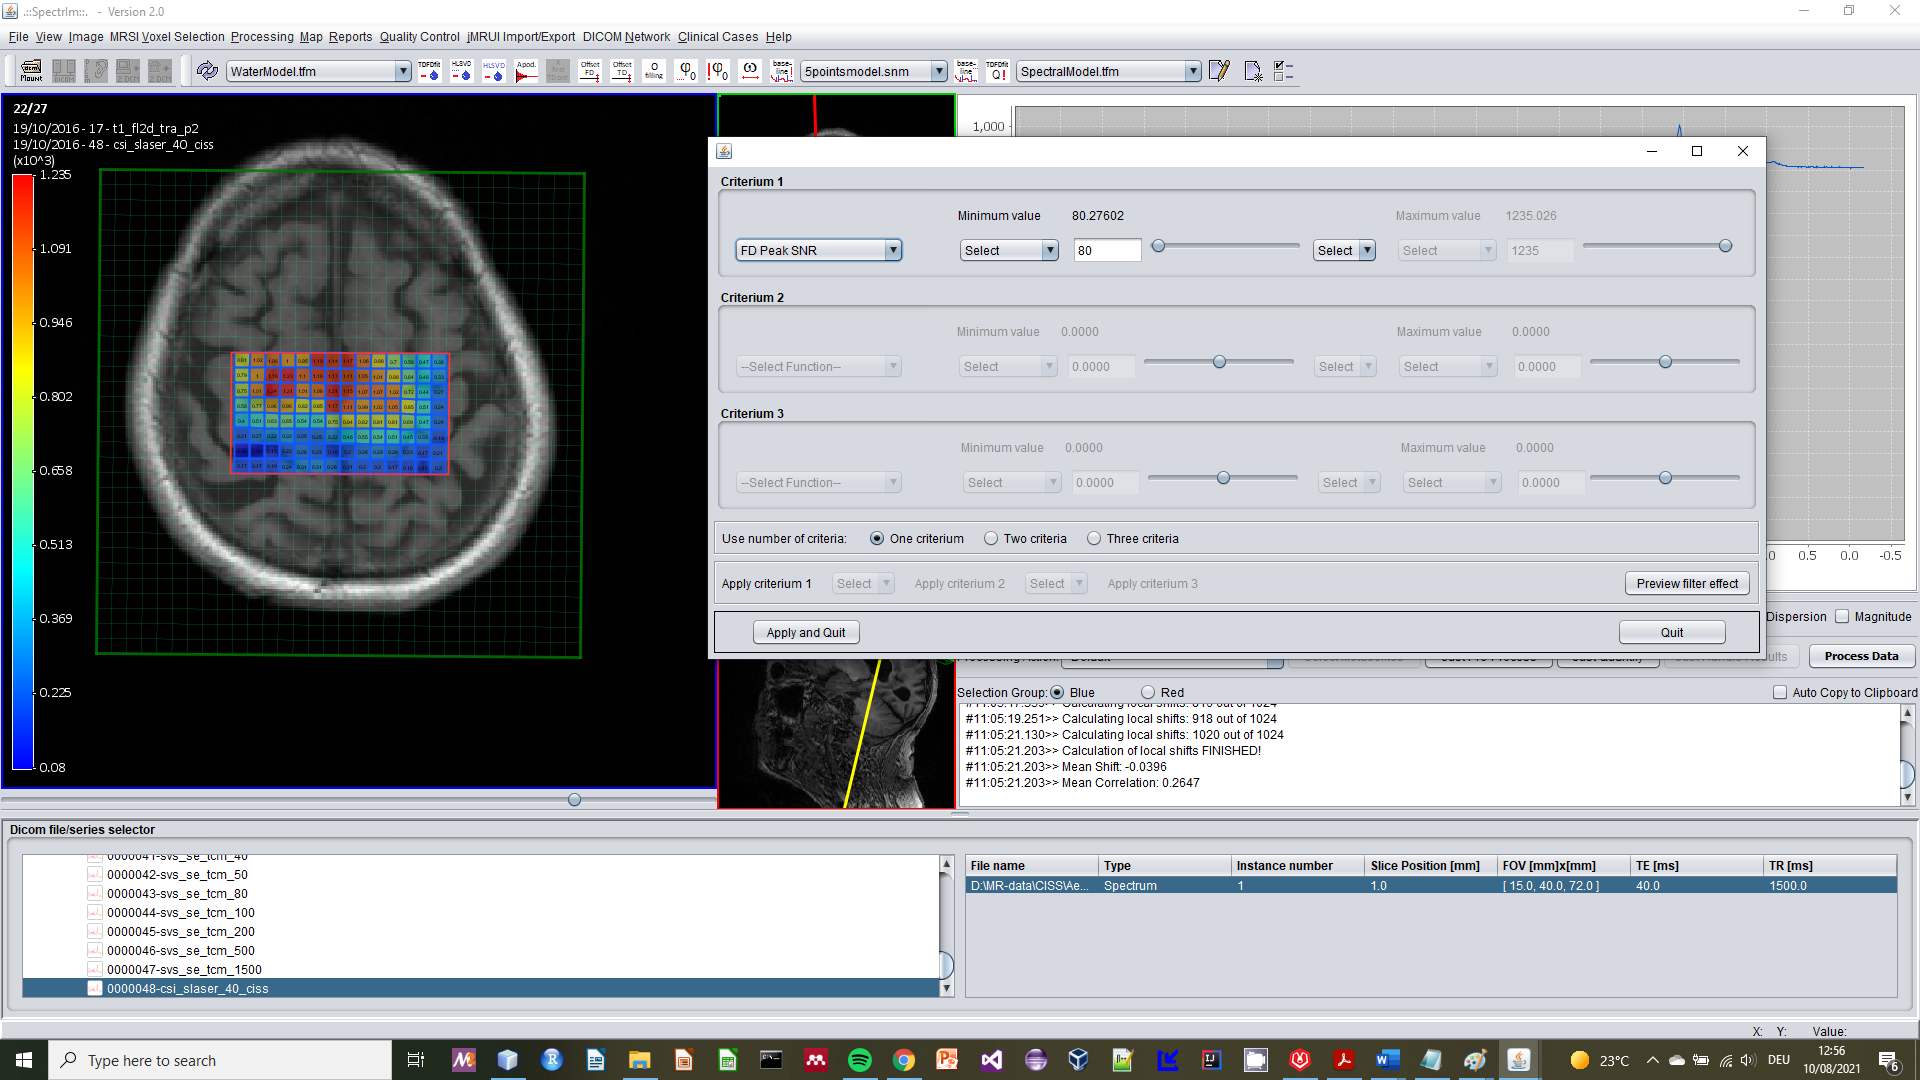Select the Red selection group
Image resolution: width=1920 pixels, height=1080 pixels.
coord(1148,692)
